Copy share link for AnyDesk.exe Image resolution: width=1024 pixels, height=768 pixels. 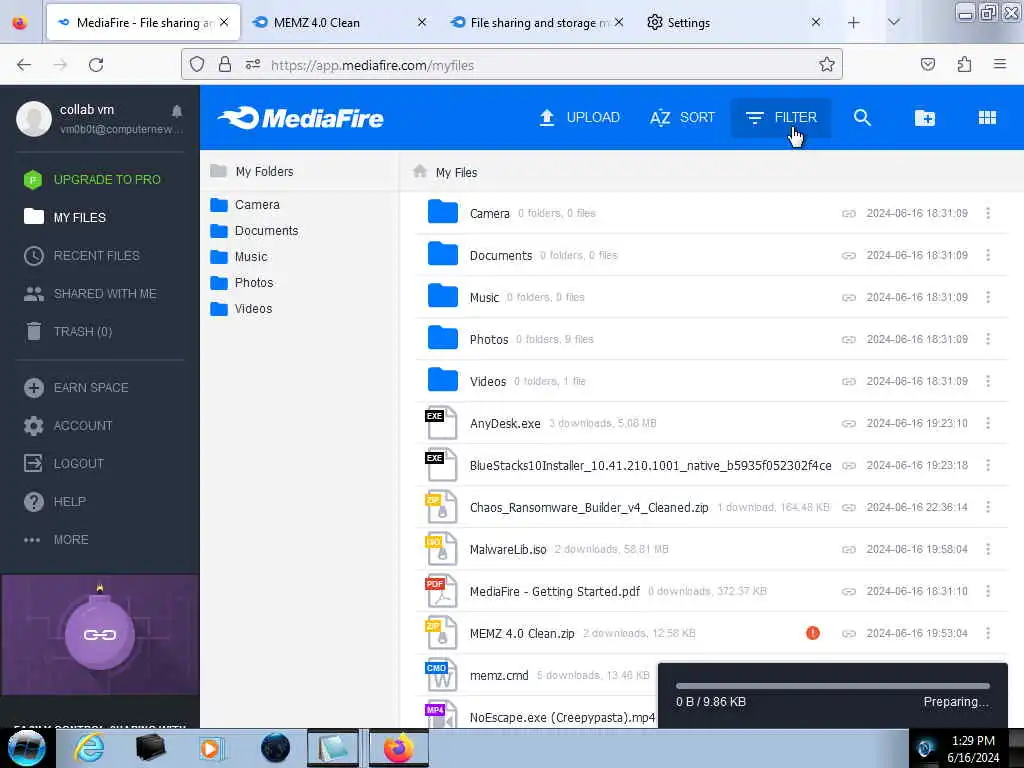point(848,424)
